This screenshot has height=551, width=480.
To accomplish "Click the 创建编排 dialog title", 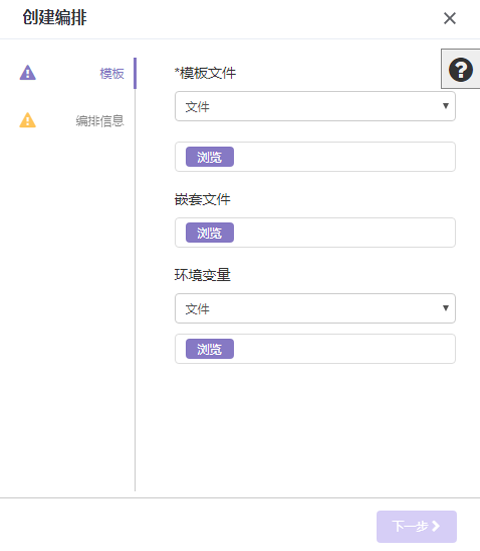I will tap(54, 17).
